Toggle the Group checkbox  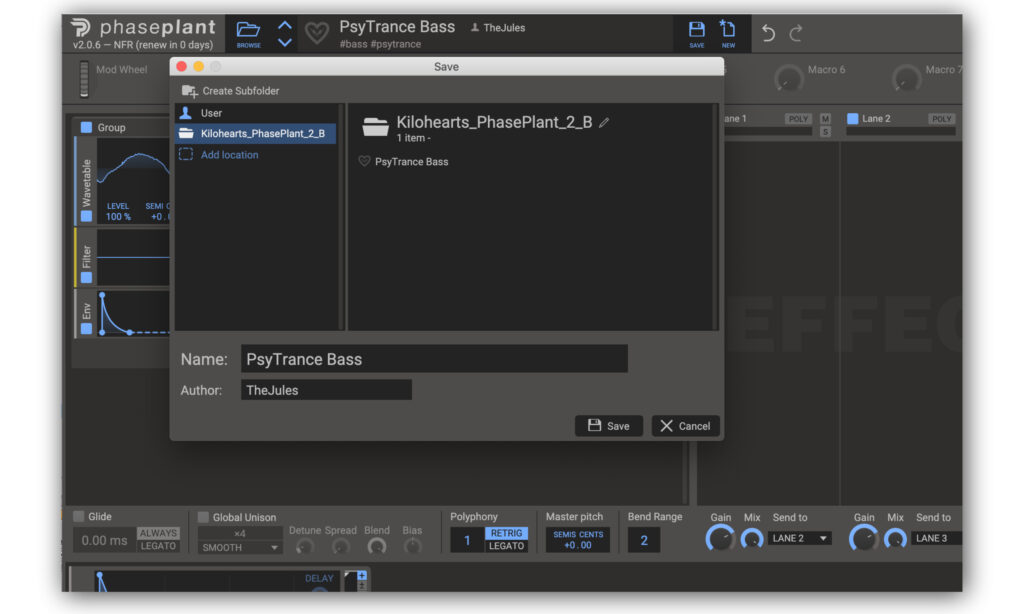[x=86, y=127]
